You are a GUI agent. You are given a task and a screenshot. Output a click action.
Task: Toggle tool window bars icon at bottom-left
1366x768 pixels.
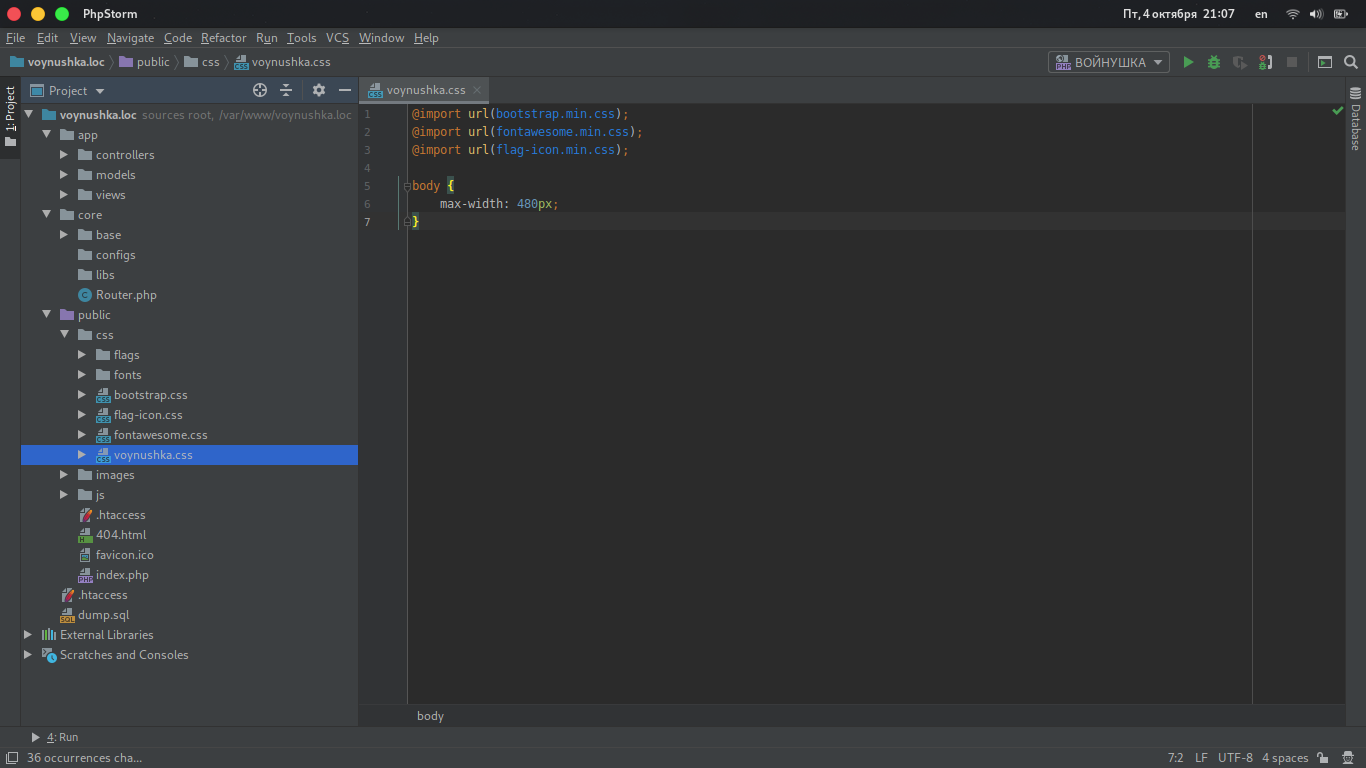11,758
